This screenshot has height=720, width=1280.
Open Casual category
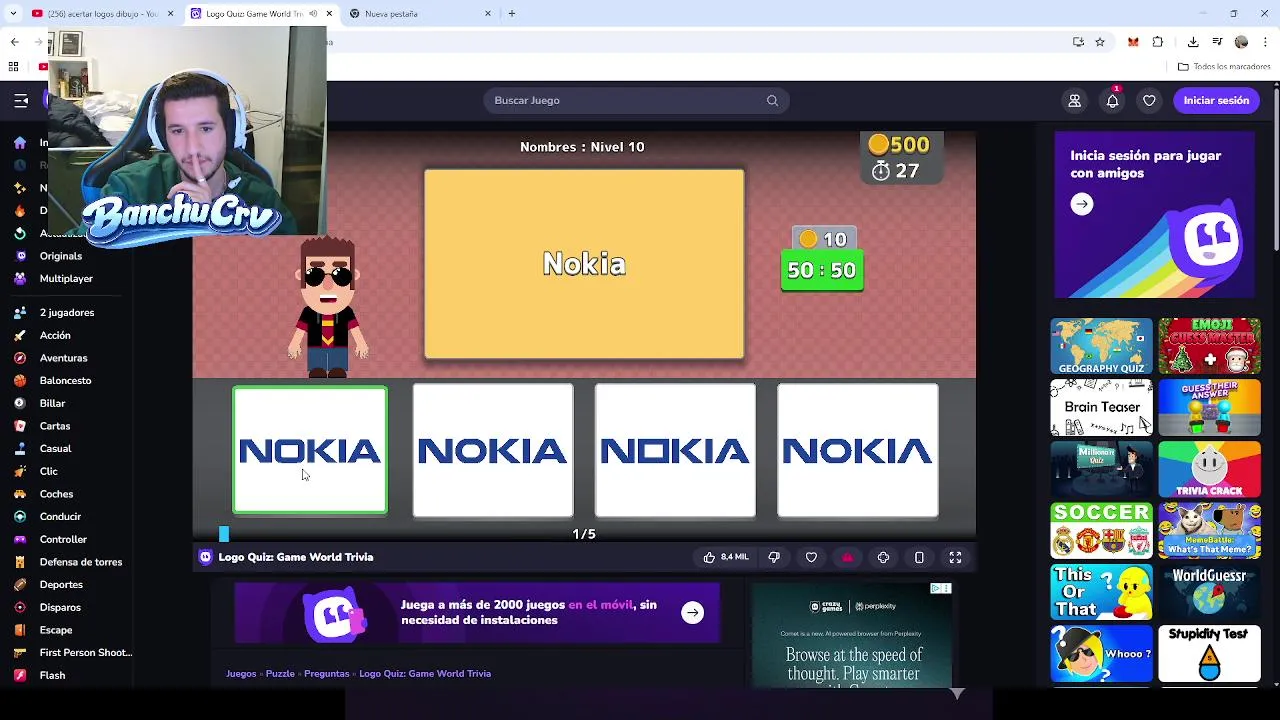click(55, 449)
